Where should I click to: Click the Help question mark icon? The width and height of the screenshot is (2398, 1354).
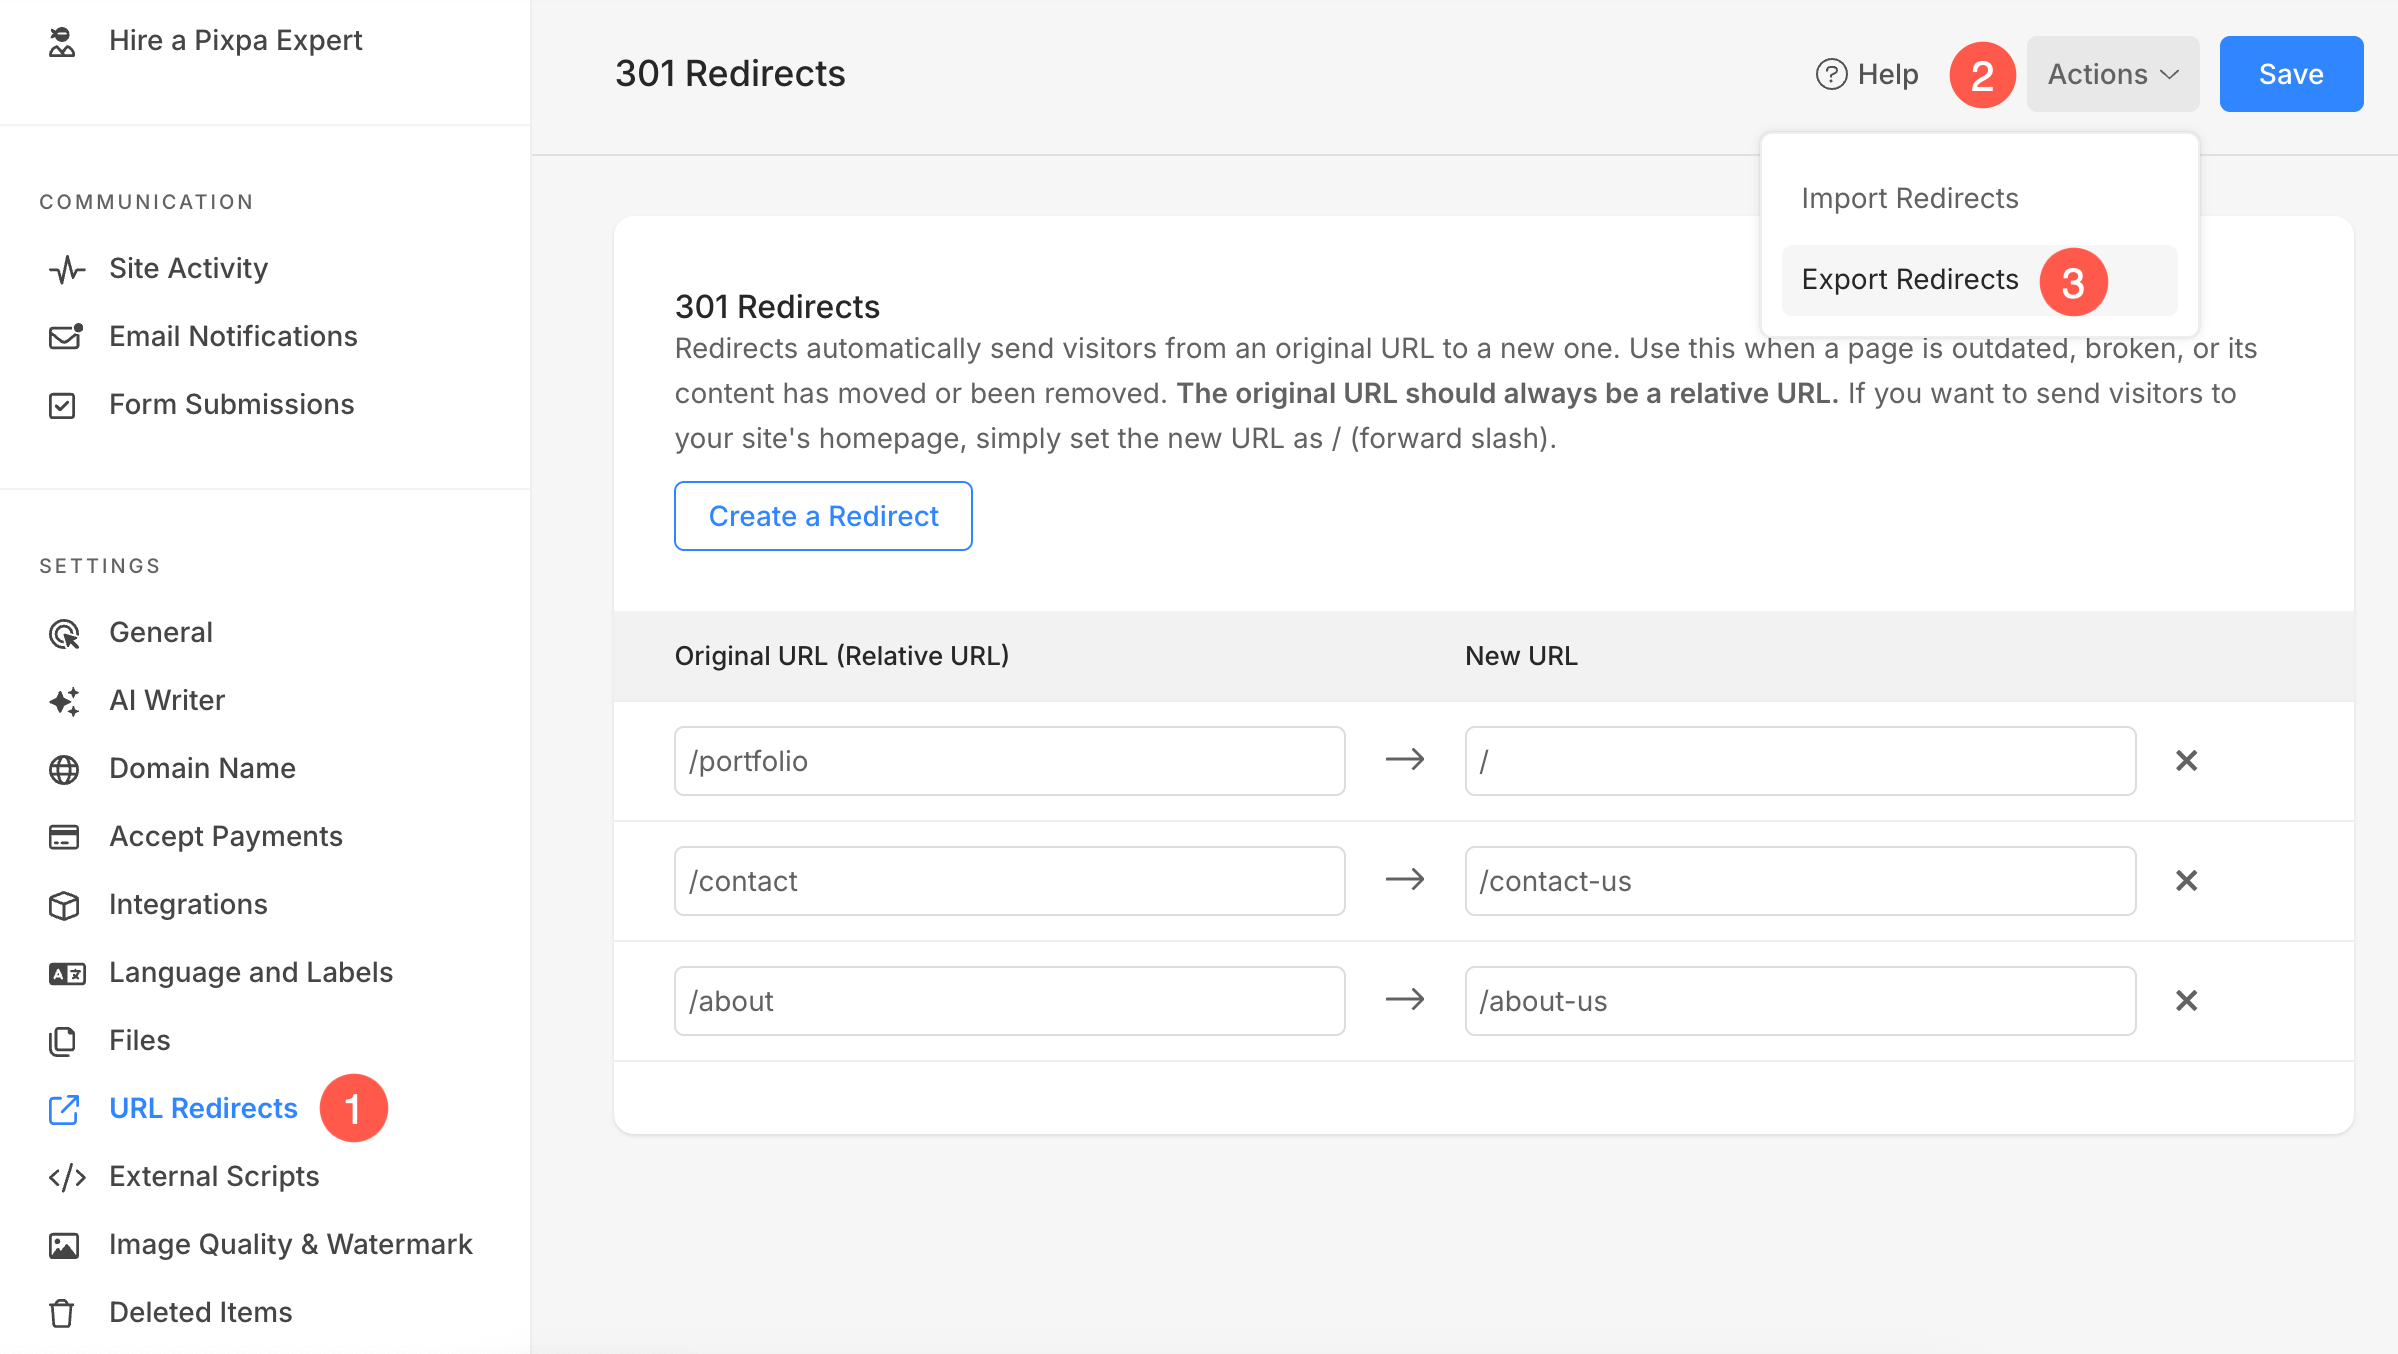tap(1831, 74)
